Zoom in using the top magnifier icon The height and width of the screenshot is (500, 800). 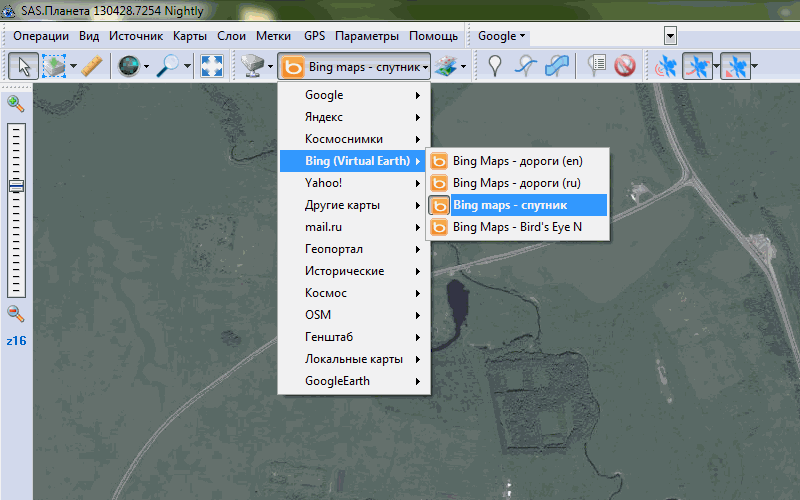click(15, 103)
